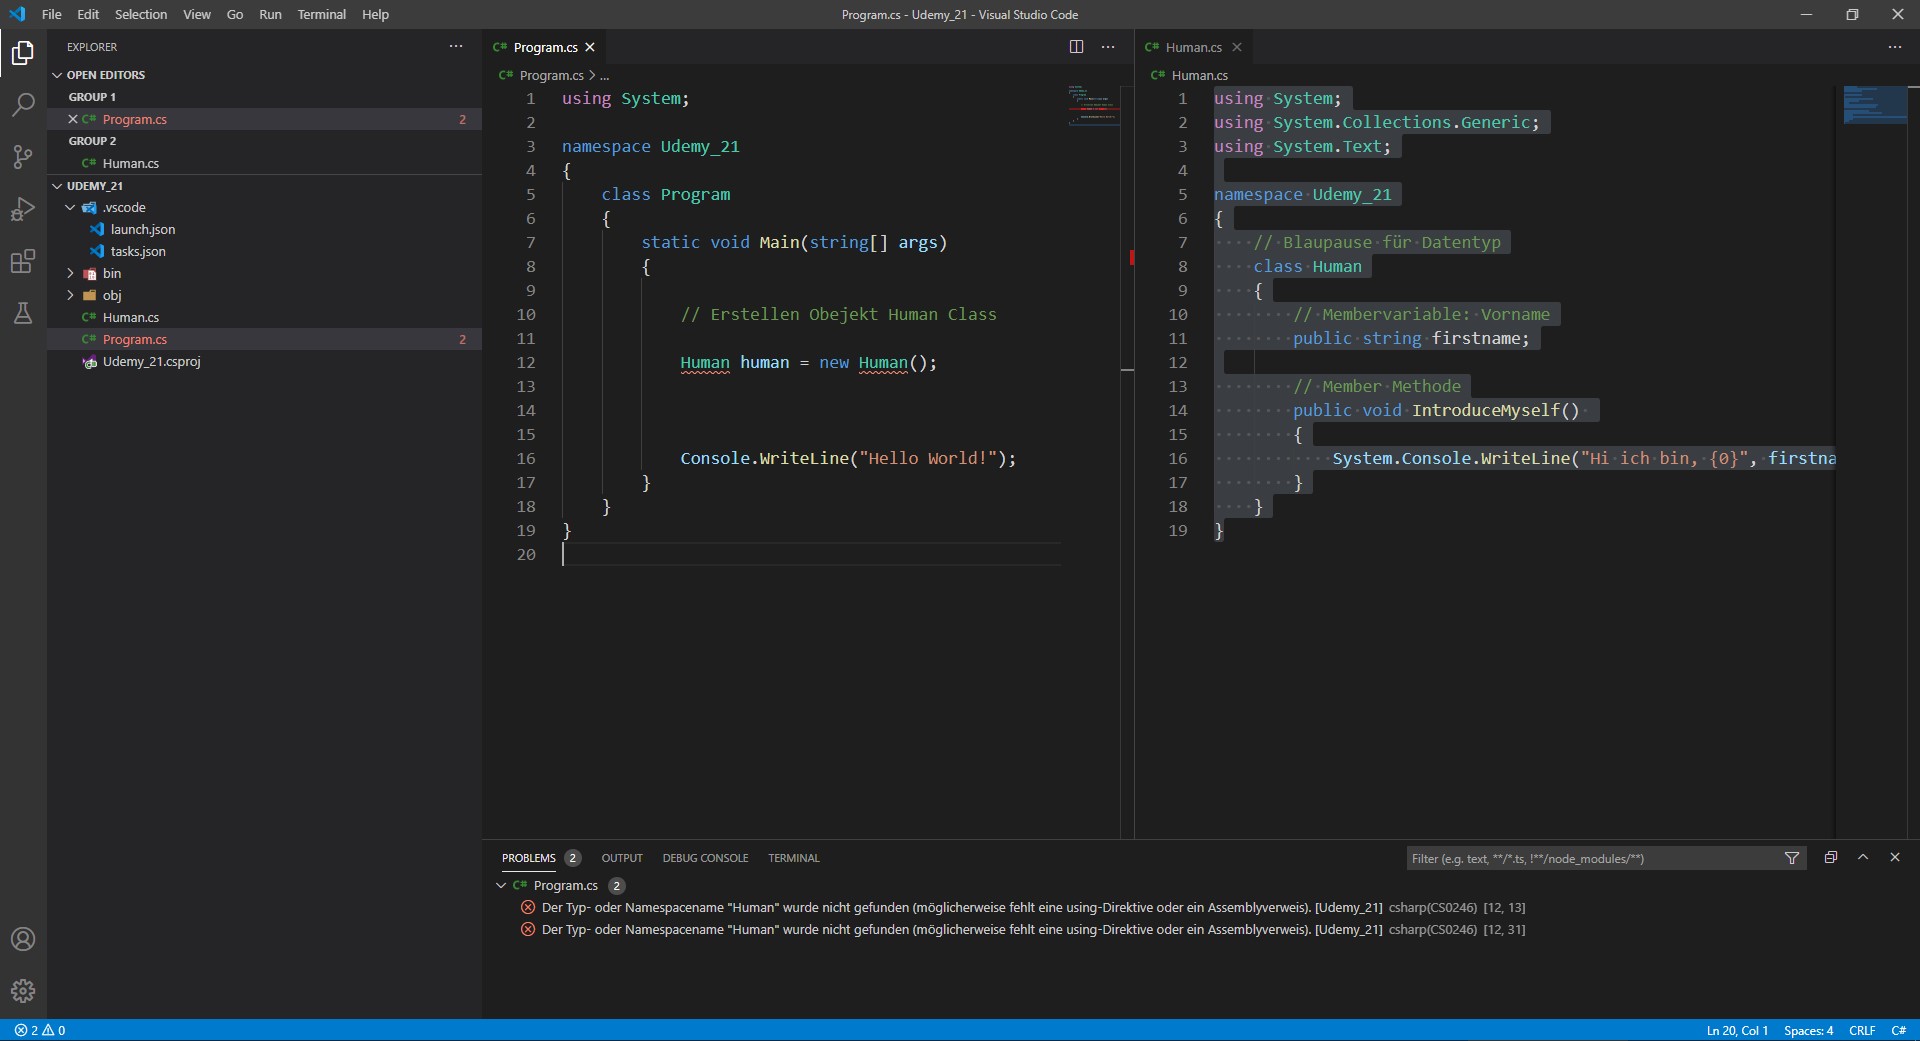Viewport: 1920px width, 1041px height.
Task: Click underlined Human type on line 12
Action: [705, 362]
